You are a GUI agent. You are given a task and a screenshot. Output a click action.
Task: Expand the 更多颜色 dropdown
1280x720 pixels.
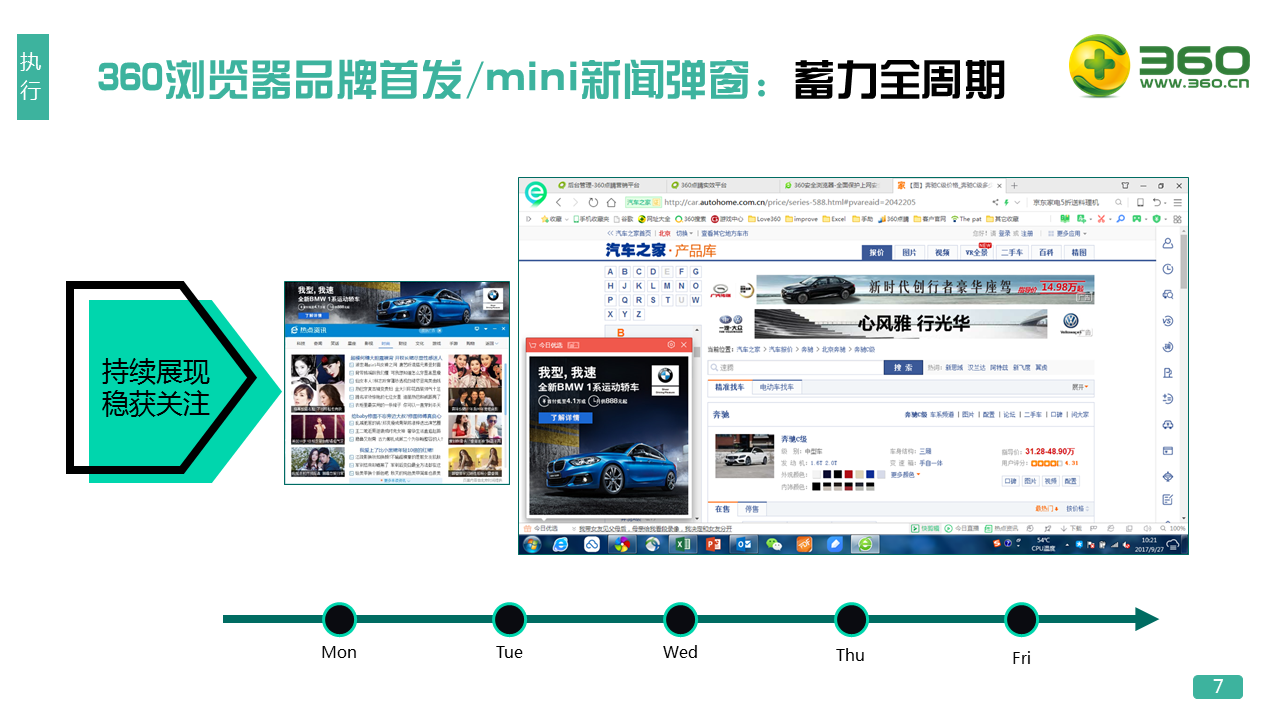tap(906, 474)
